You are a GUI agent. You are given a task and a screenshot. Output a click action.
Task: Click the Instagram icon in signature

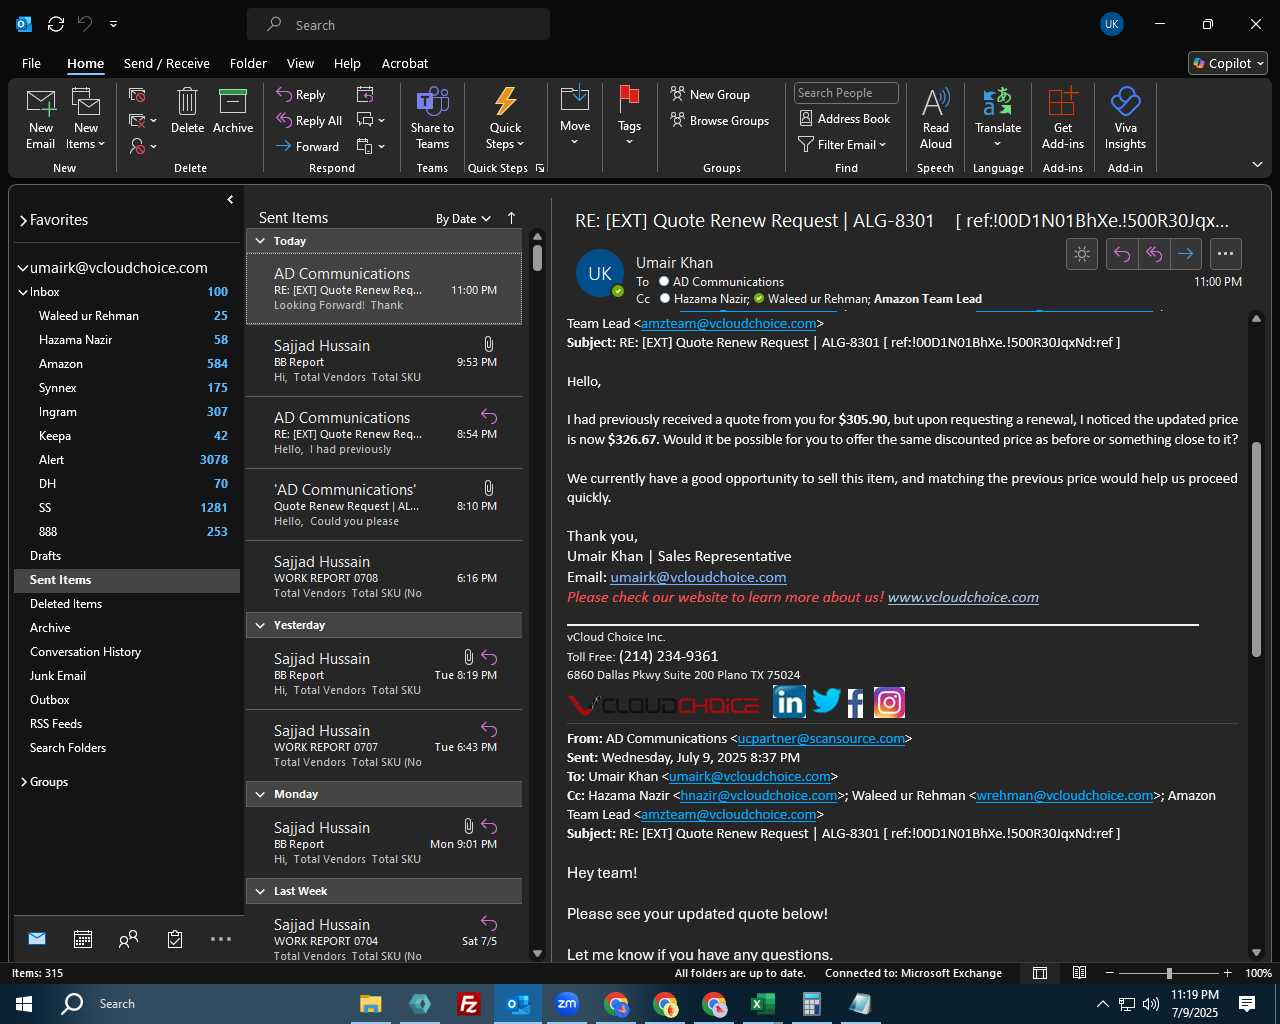click(x=889, y=702)
